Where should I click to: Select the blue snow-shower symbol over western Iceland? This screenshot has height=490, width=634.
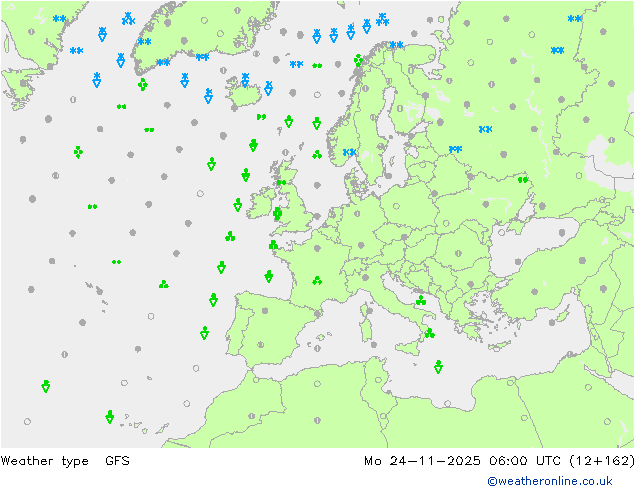point(245,80)
